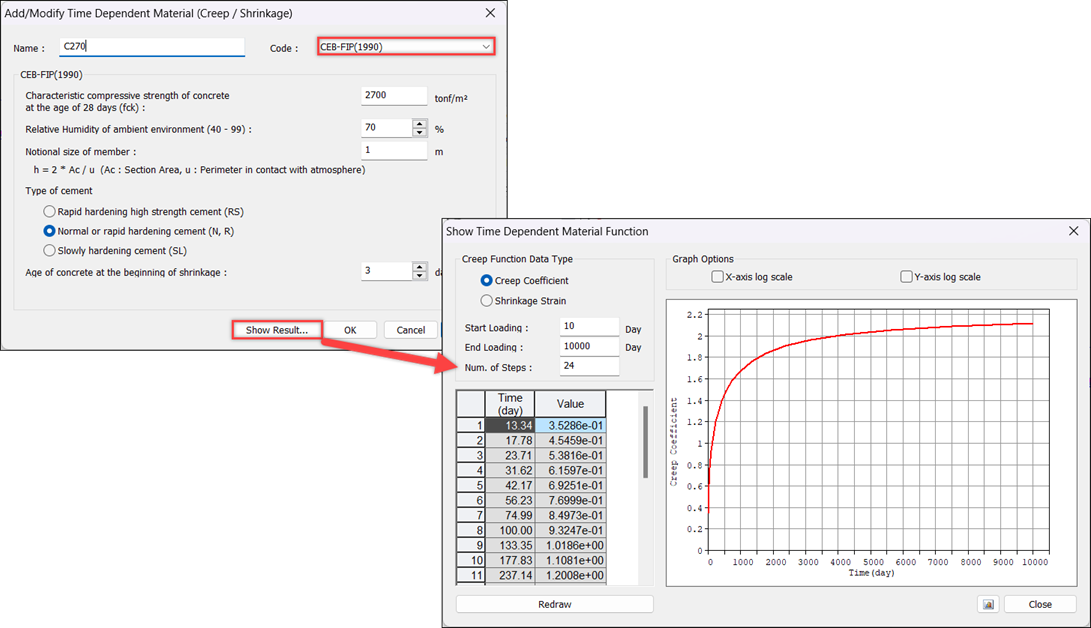Click the table's vertical scrollbar thumb
Screen dimensions: 1091x628
pos(646,442)
